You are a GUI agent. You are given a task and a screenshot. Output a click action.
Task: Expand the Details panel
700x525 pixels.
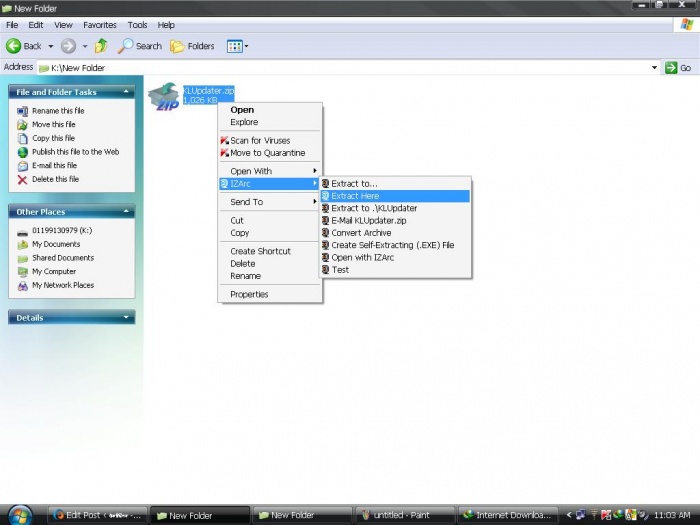[x=126, y=317]
